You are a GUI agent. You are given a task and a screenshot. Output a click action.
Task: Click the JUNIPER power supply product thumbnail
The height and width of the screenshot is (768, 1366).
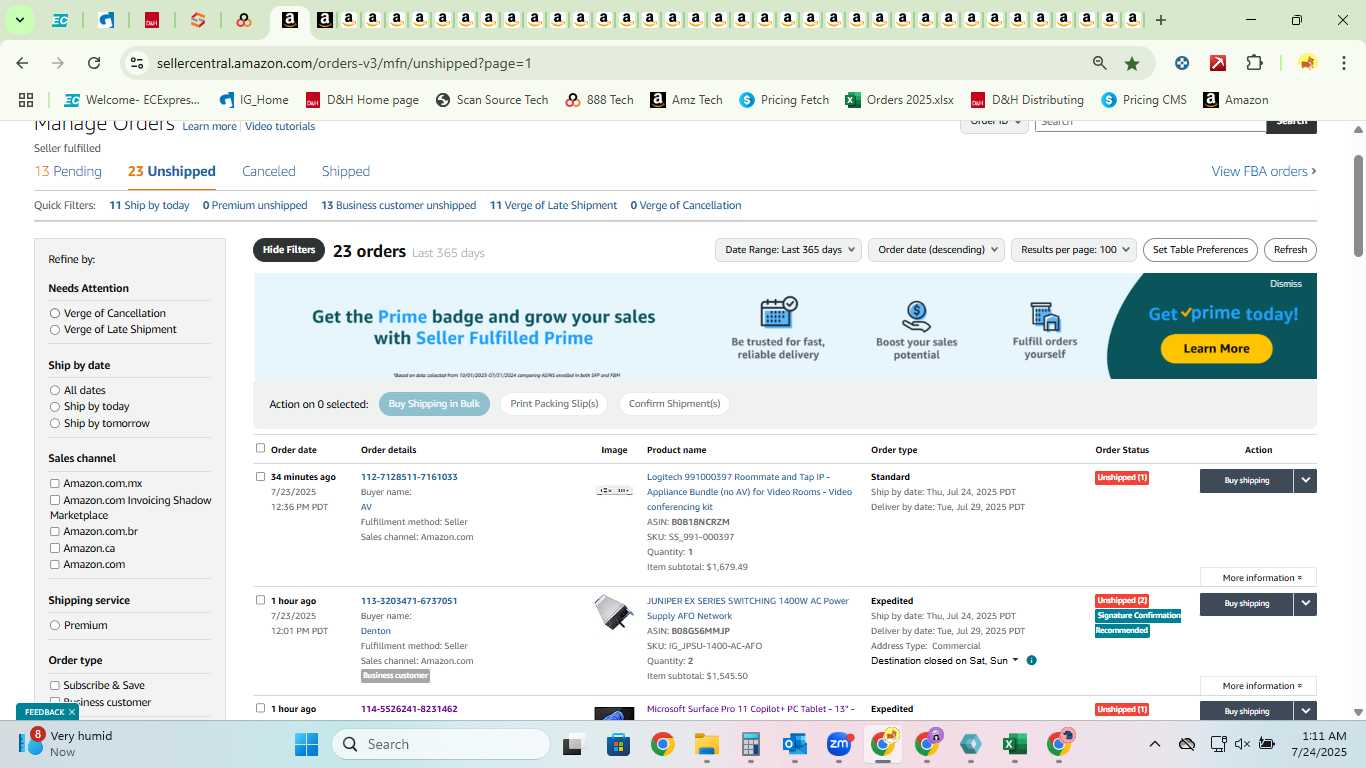[613, 612]
